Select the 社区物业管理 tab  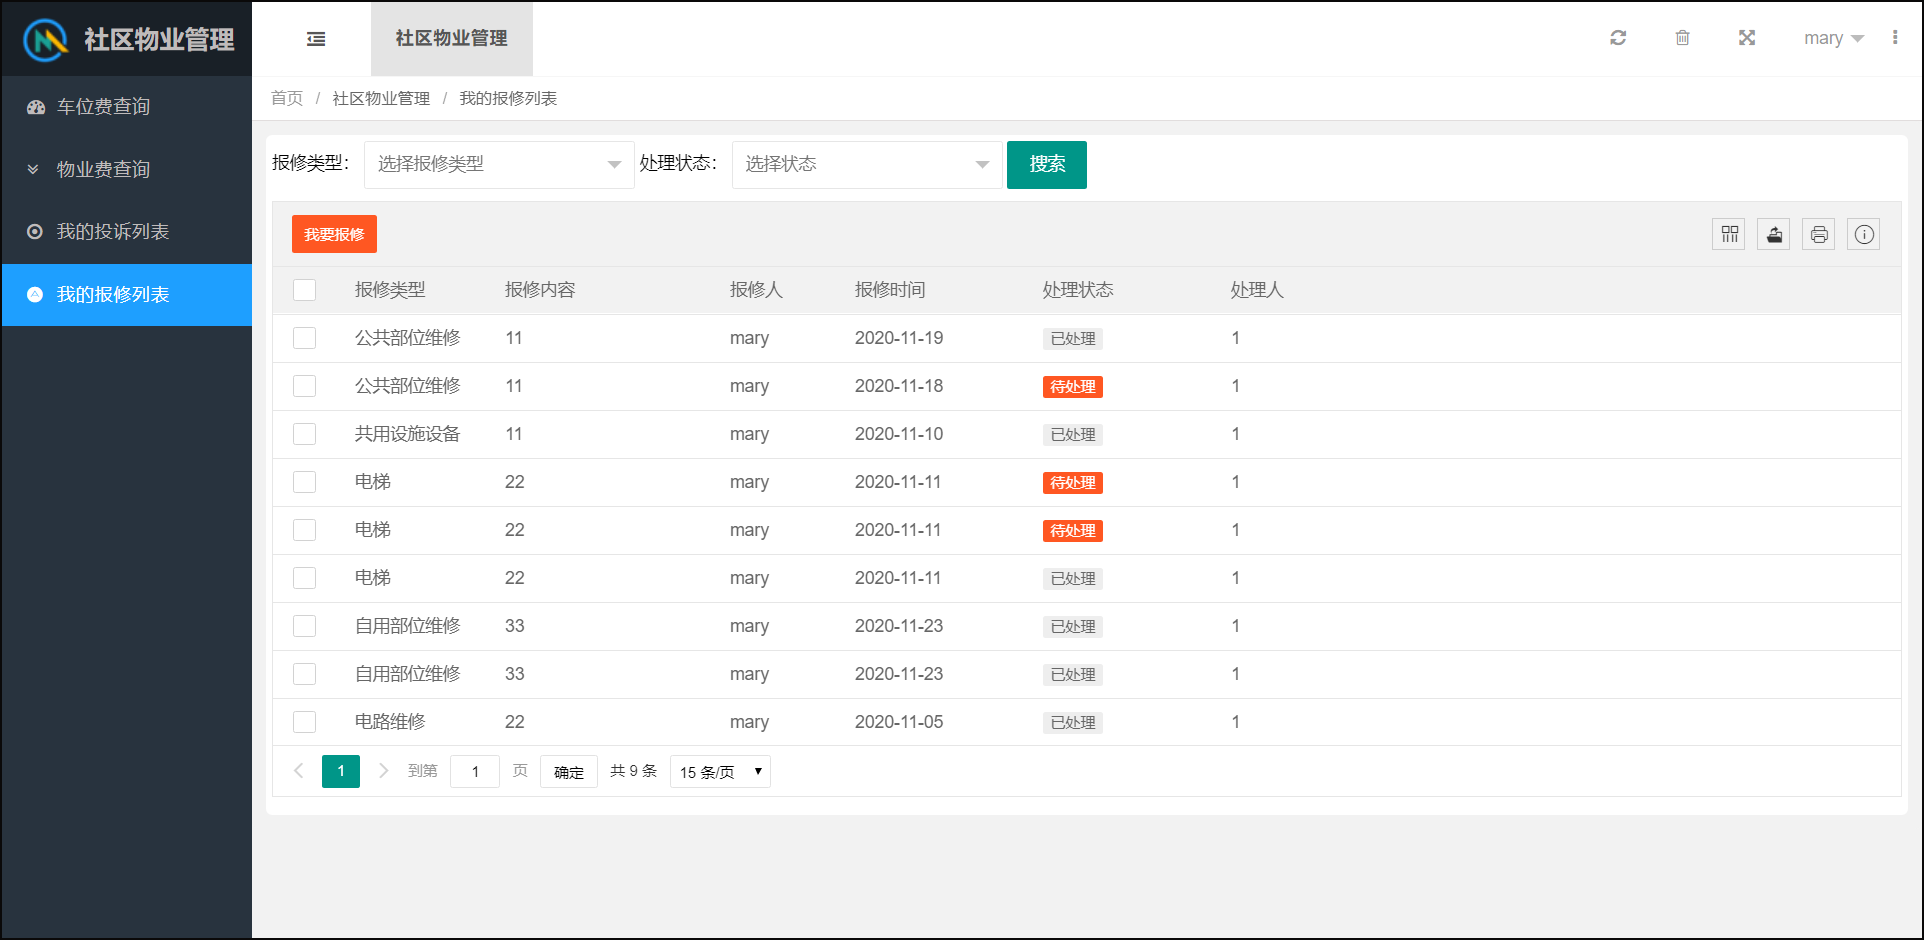tap(451, 39)
